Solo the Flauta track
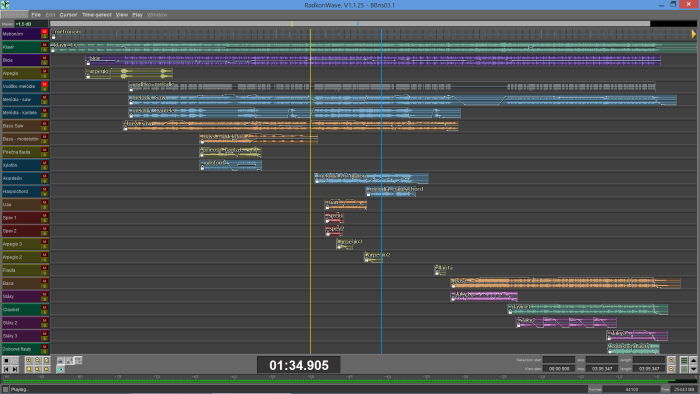This screenshot has width=700, height=394. click(x=44, y=272)
